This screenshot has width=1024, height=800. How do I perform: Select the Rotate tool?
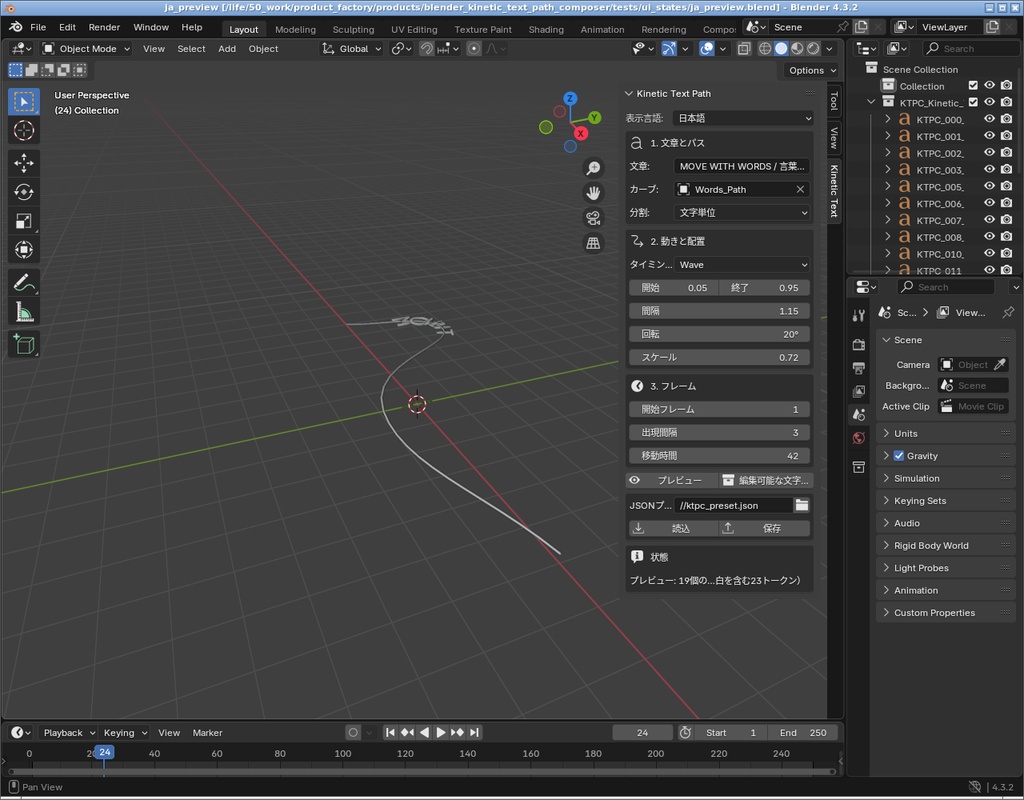pyautogui.click(x=24, y=192)
